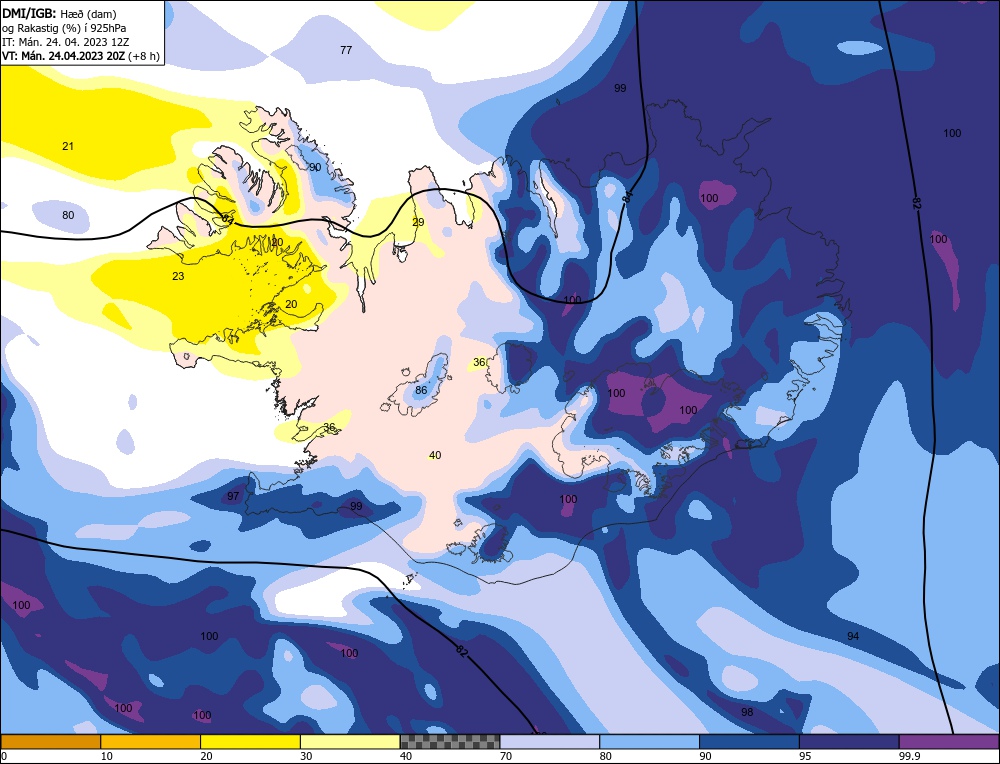
Task: Click the purple above-99.9 legend swatch
Action: click(949, 741)
